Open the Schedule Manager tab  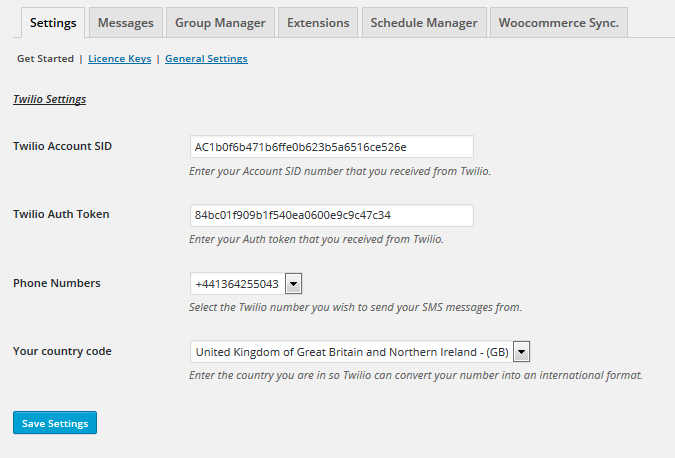pos(423,22)
